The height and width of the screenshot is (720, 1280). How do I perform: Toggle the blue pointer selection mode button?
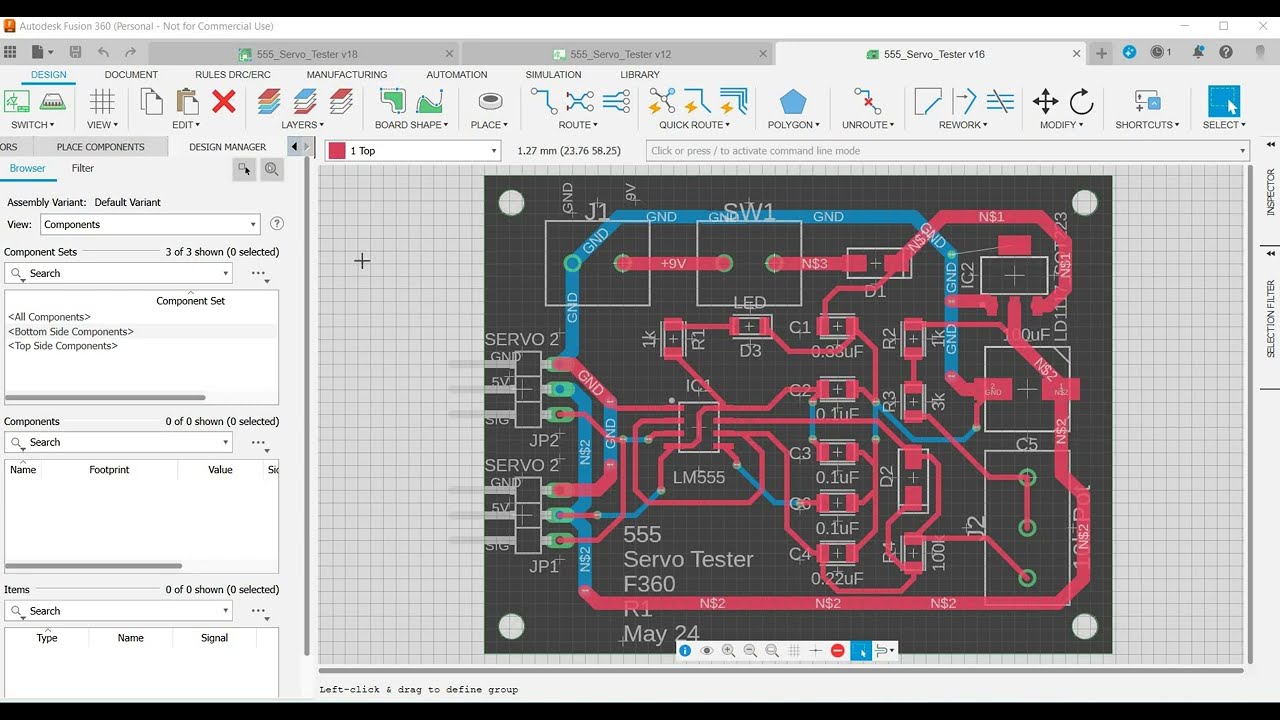tap(861, 650)
